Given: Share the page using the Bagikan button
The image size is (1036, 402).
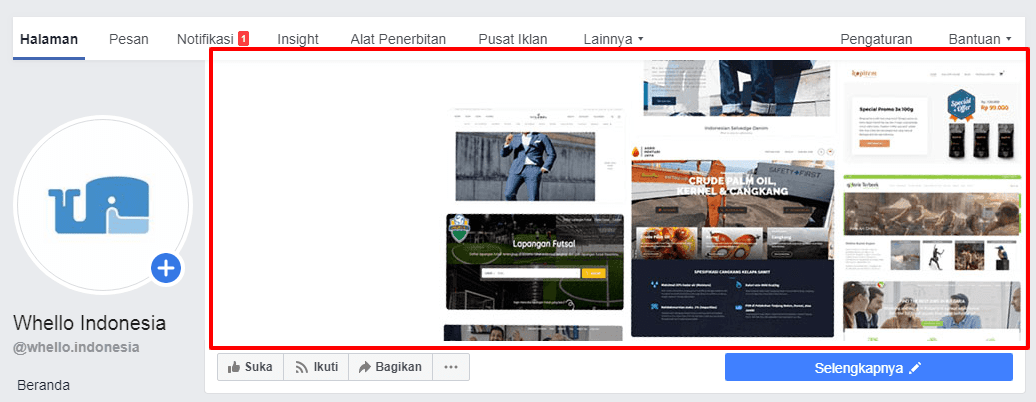Looking at the screenshot, I should pyautogui.click(x=390, y=367).
